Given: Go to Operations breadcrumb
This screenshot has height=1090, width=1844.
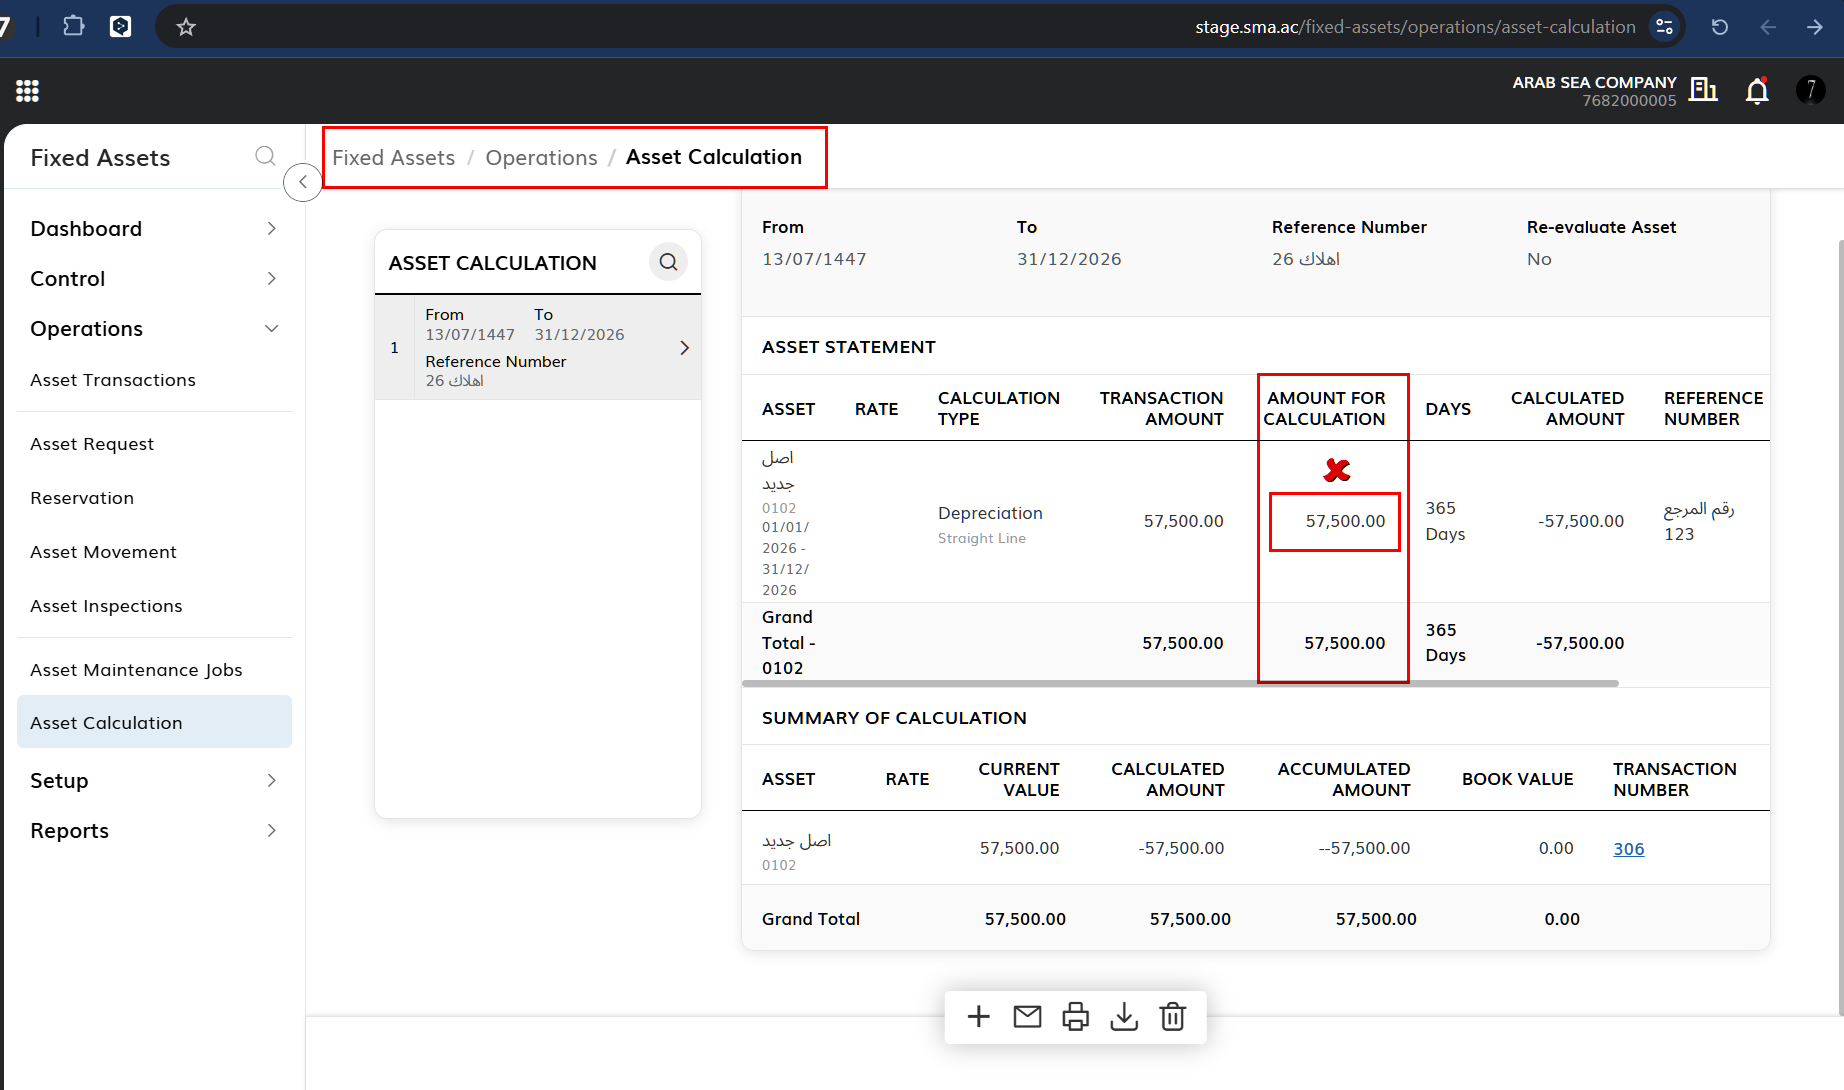Looking at the screenshot, I should click(x=541, y=158).
